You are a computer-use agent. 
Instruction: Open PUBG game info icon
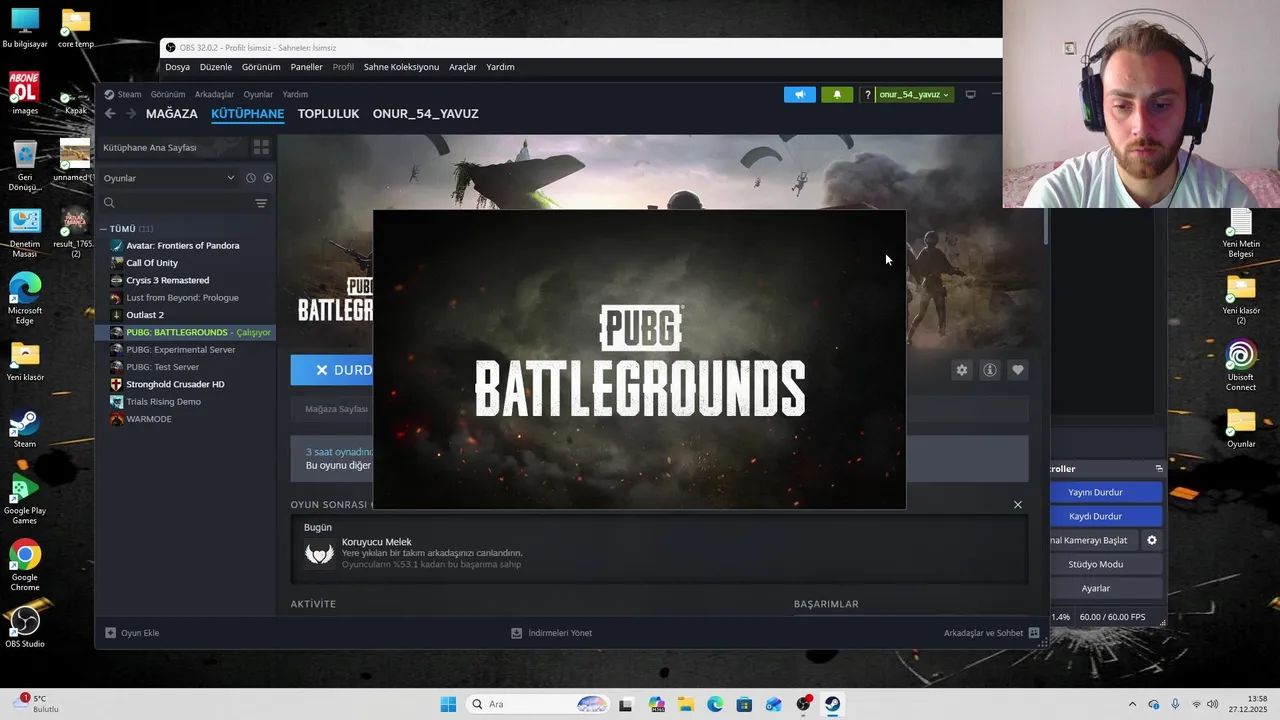(x=990, y=370)
